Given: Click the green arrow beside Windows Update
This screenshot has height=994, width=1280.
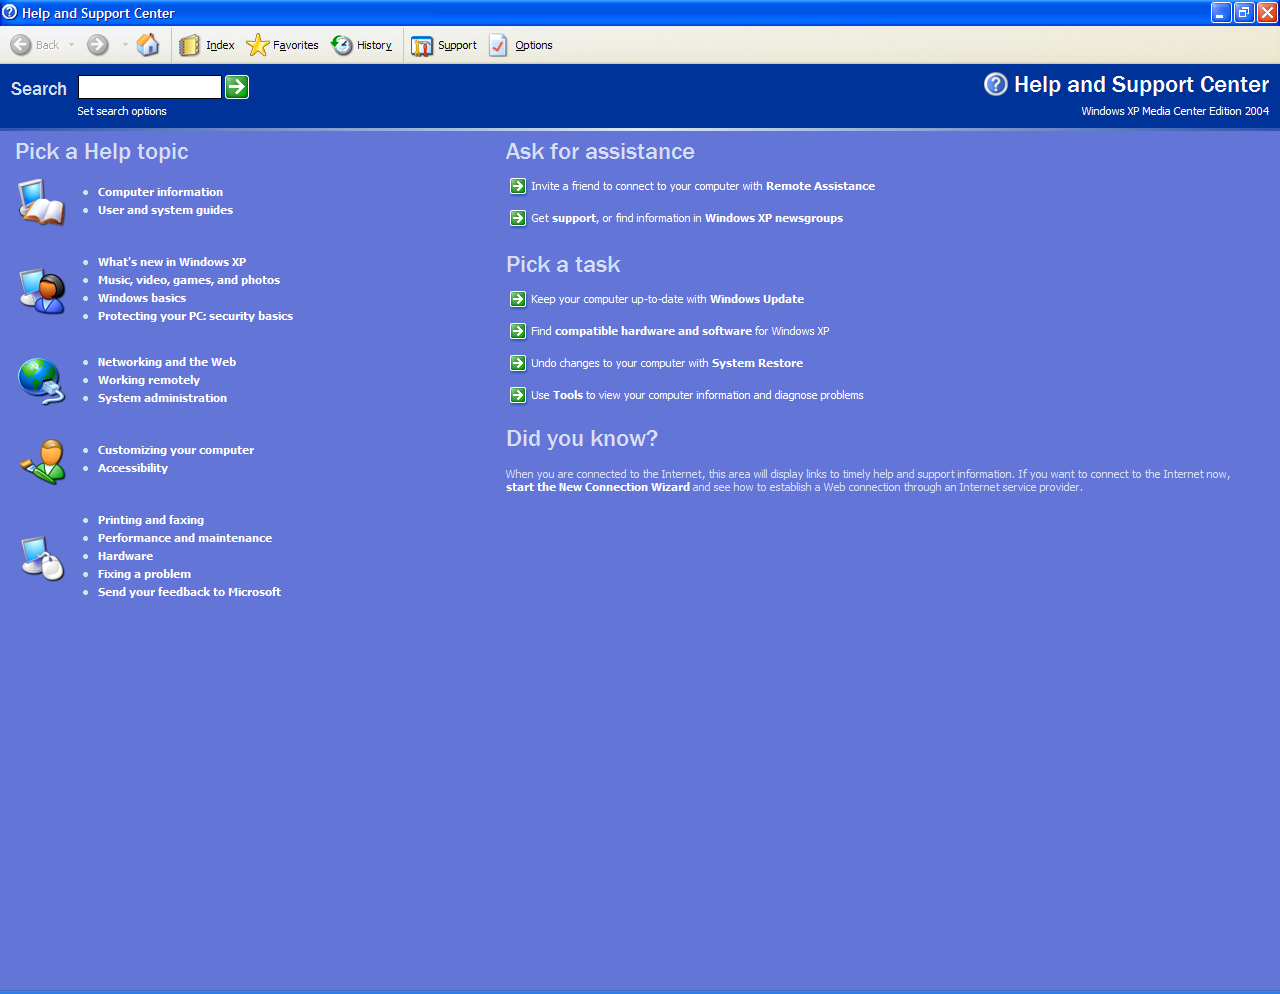Looking at the screenshot, I should [518, 299].
